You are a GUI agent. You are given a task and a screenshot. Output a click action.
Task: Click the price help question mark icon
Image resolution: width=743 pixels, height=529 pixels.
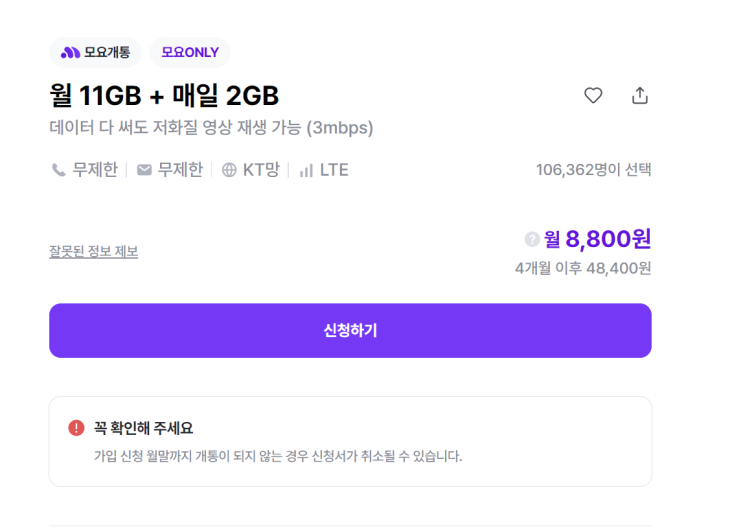[532, 239]
